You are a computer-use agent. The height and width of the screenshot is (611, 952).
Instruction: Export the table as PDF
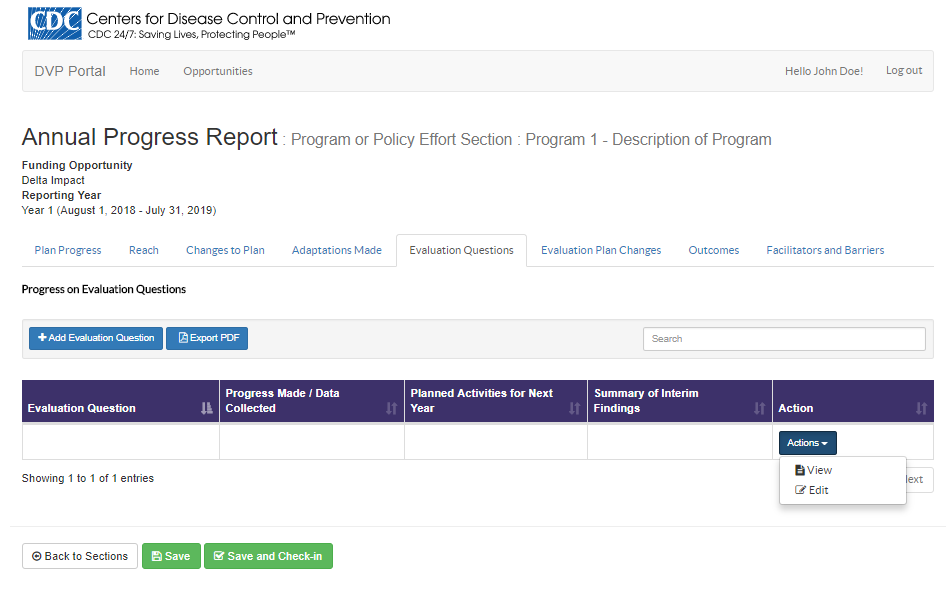pyautogui.click(x=207, y=338)
